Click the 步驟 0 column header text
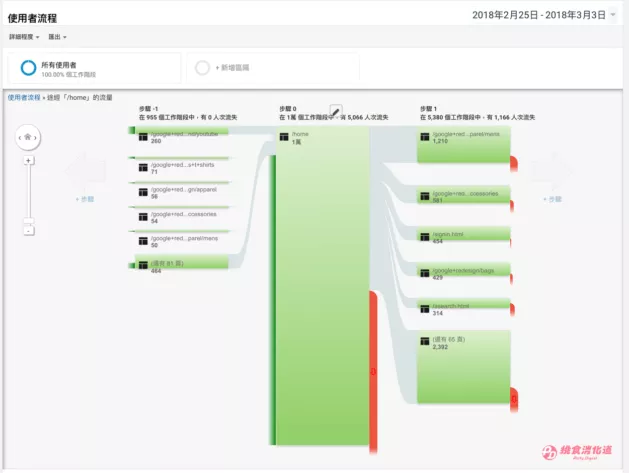The height and width of the screenshot is (473, 629). click(x=288, y=109)
